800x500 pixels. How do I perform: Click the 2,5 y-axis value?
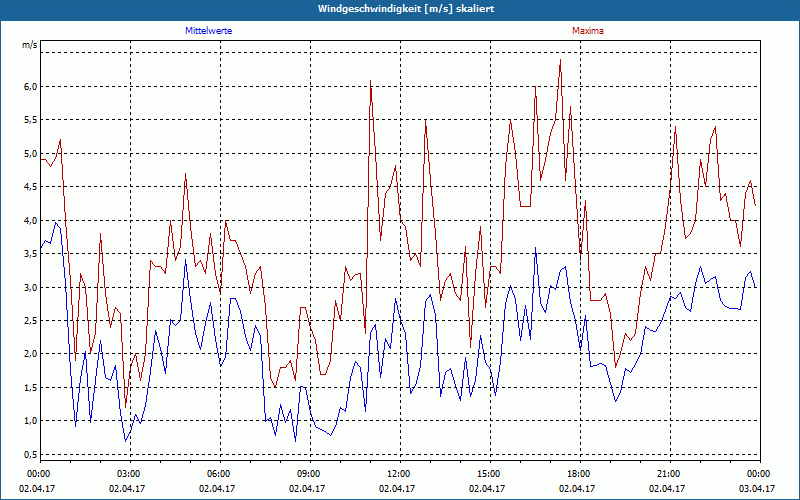(x=31, y=320)
